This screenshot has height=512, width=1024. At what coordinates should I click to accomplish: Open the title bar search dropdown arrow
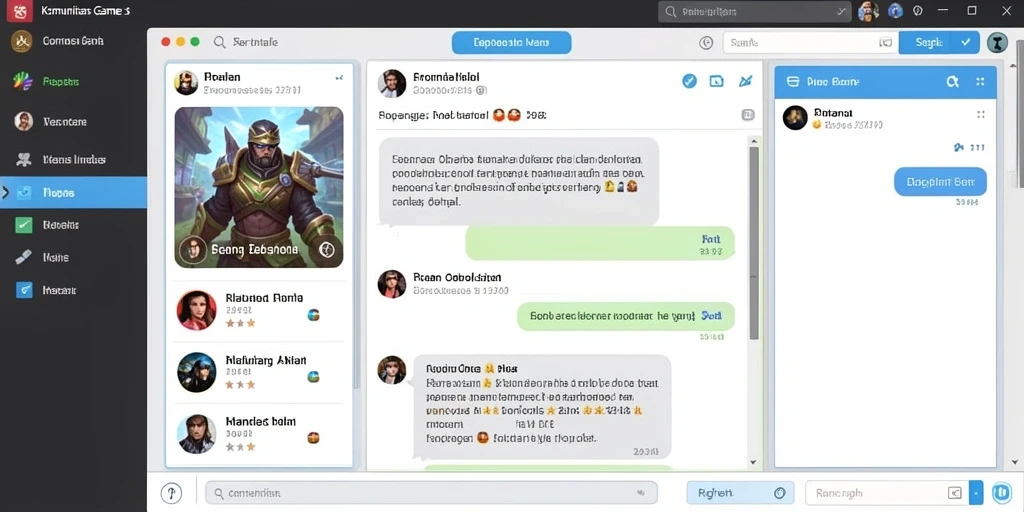click(x=840, y=11)
